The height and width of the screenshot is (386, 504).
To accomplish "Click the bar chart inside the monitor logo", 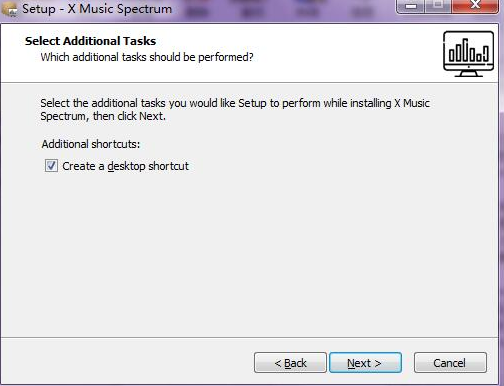I will pyautogui.click(x=469, y=51).
